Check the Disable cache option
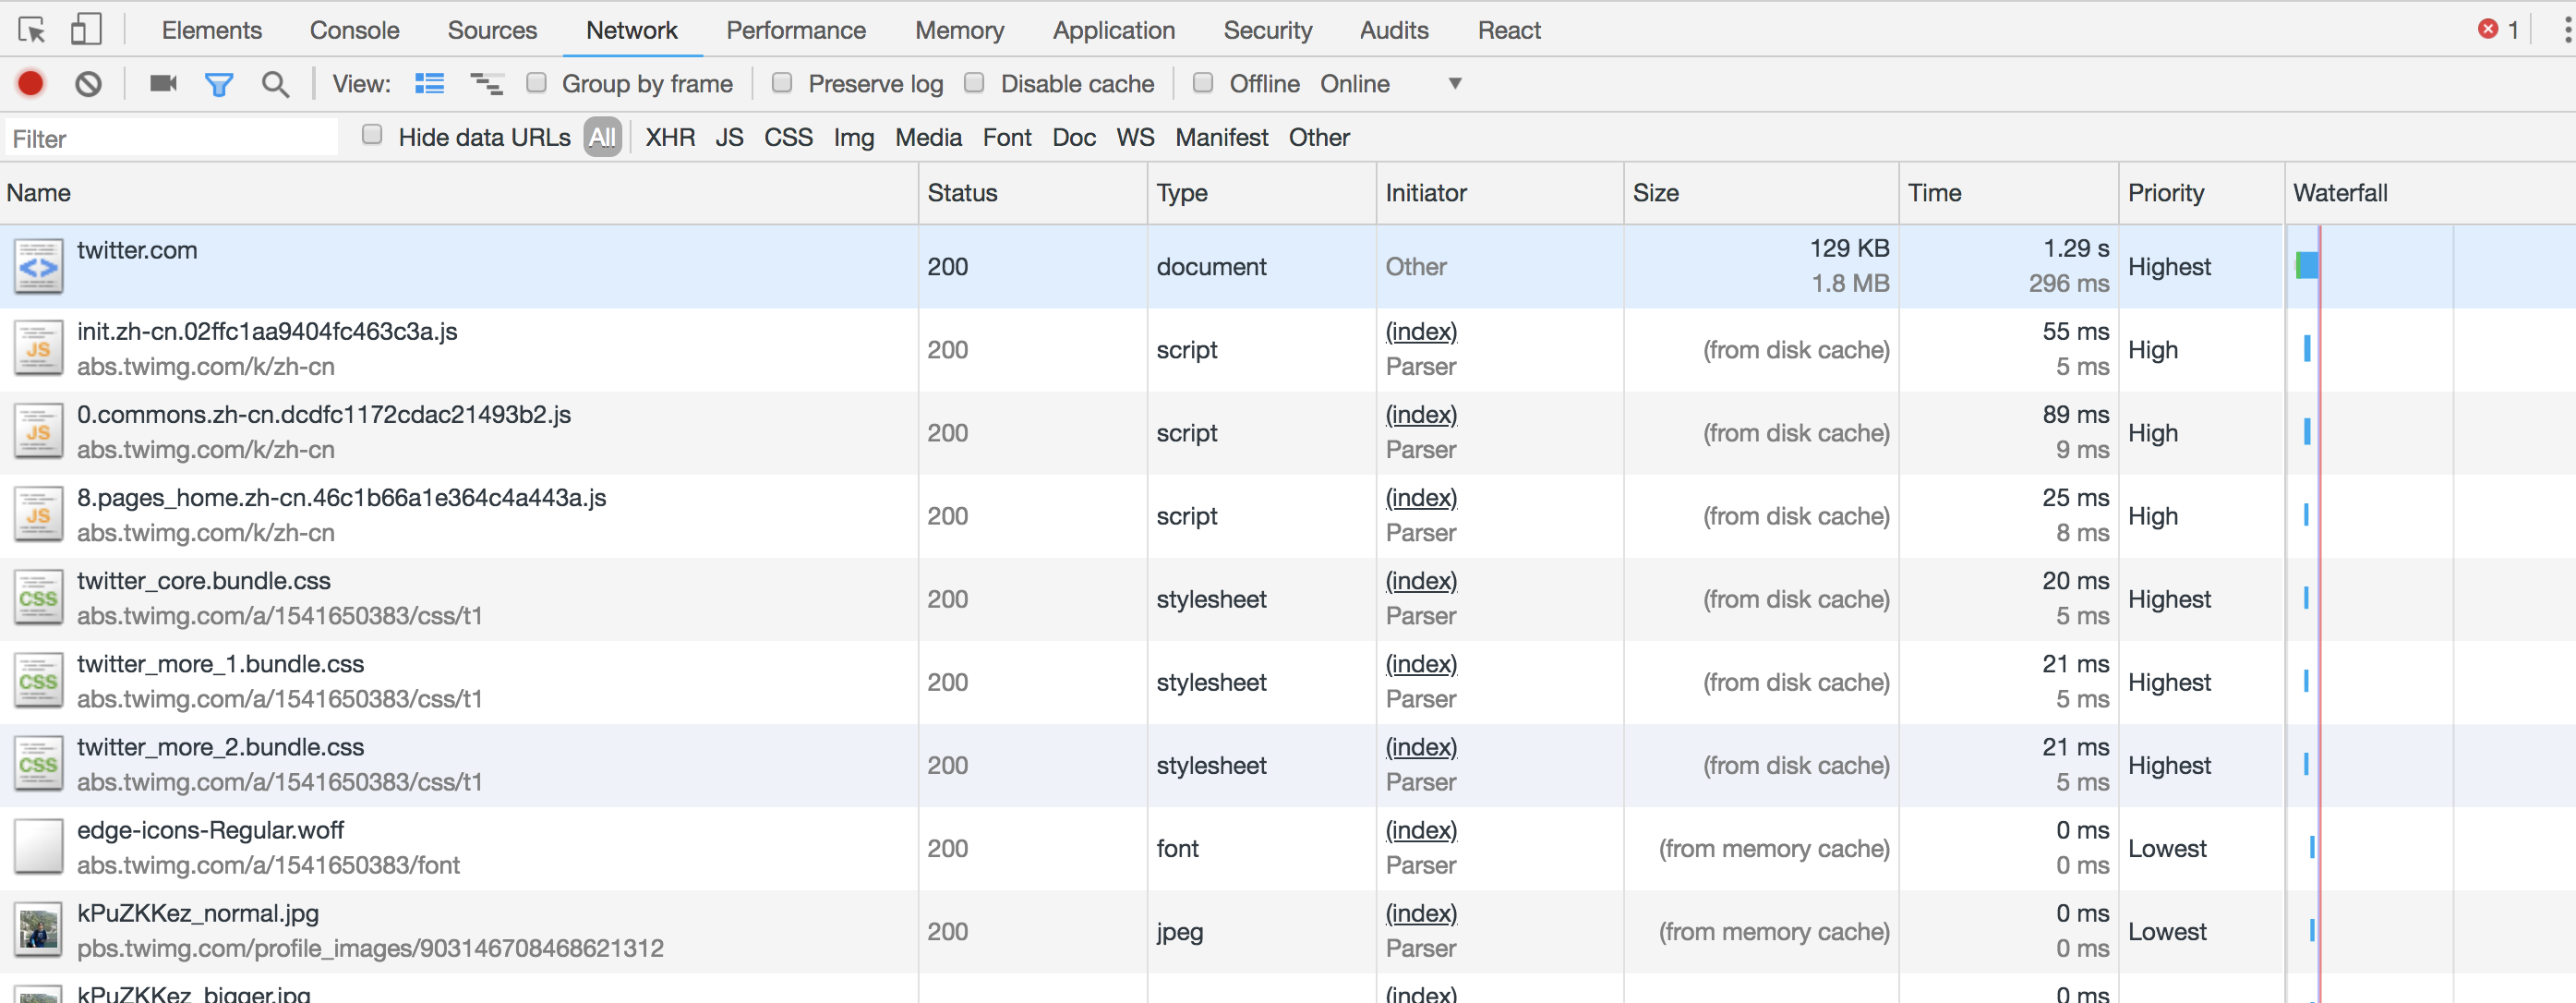Viewport: 2576px width, 1003px height. [974, 83]
